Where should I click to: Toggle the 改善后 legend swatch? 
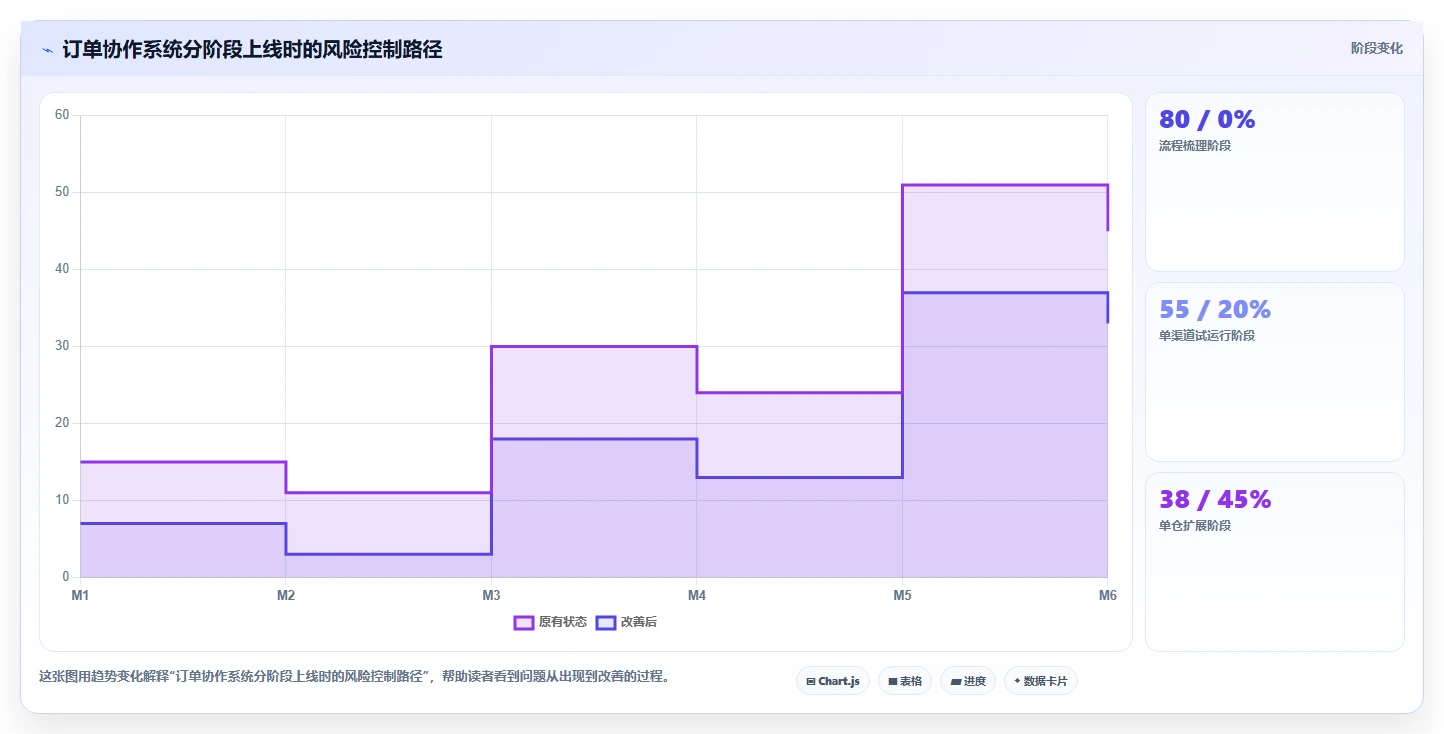606,622
